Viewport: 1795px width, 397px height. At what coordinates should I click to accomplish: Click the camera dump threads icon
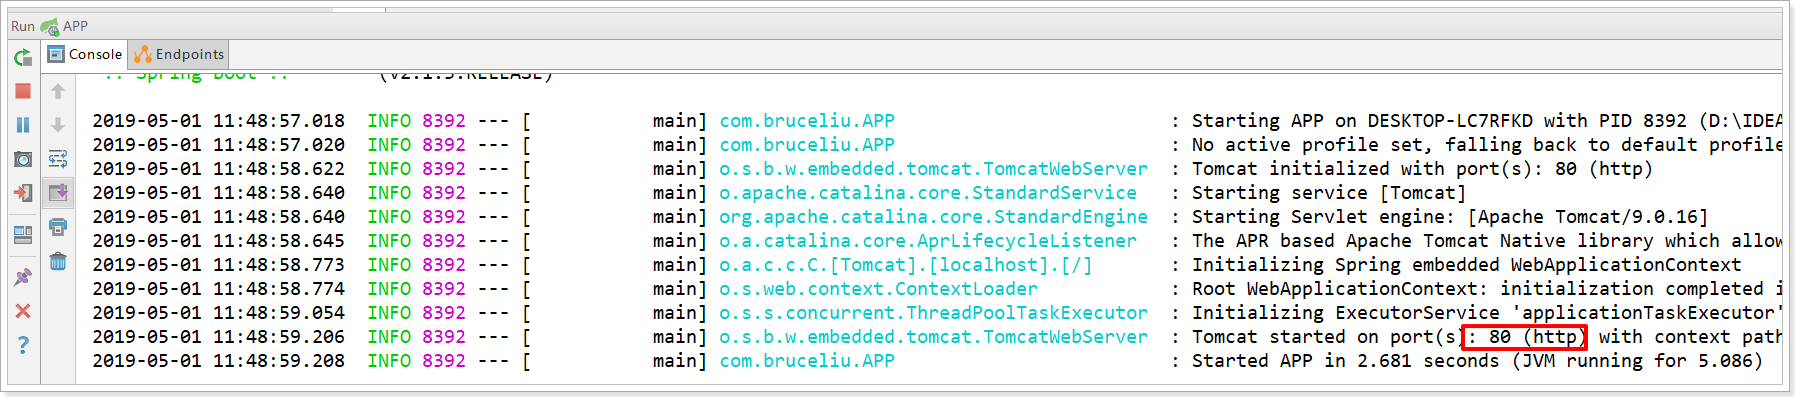point(23,159)
